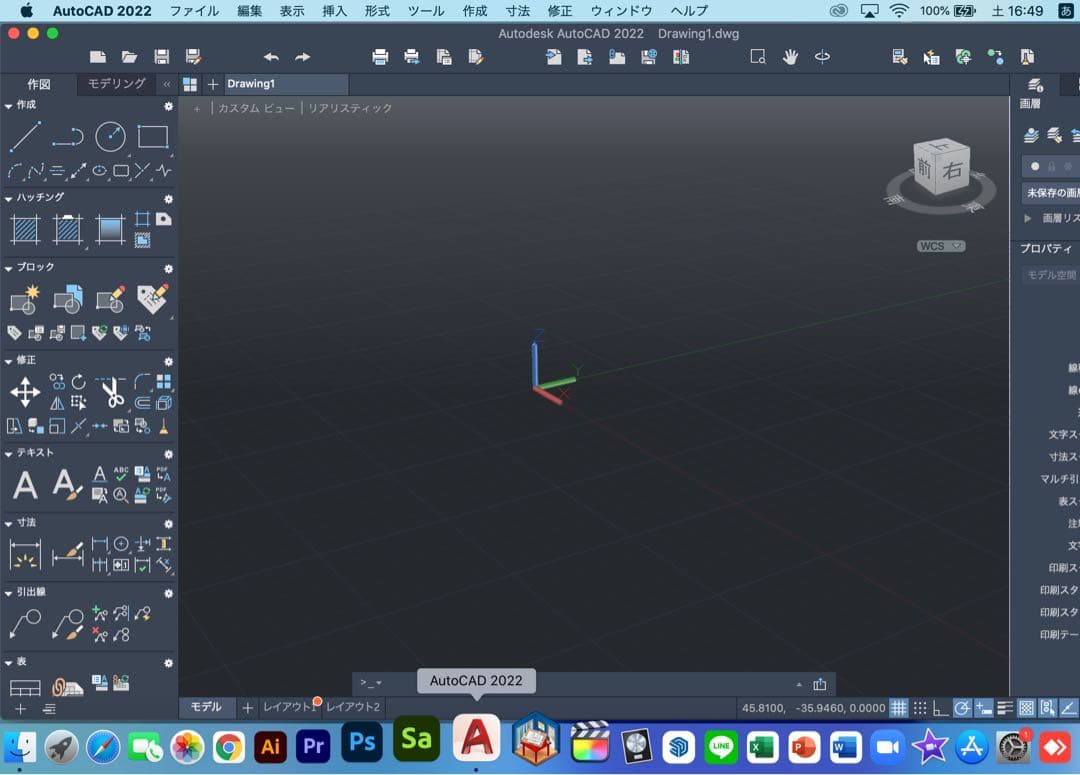Select the Circle tool in 作成 panel
The image size is (1080, 775).
pyautogui.click(x=110, y=136)
